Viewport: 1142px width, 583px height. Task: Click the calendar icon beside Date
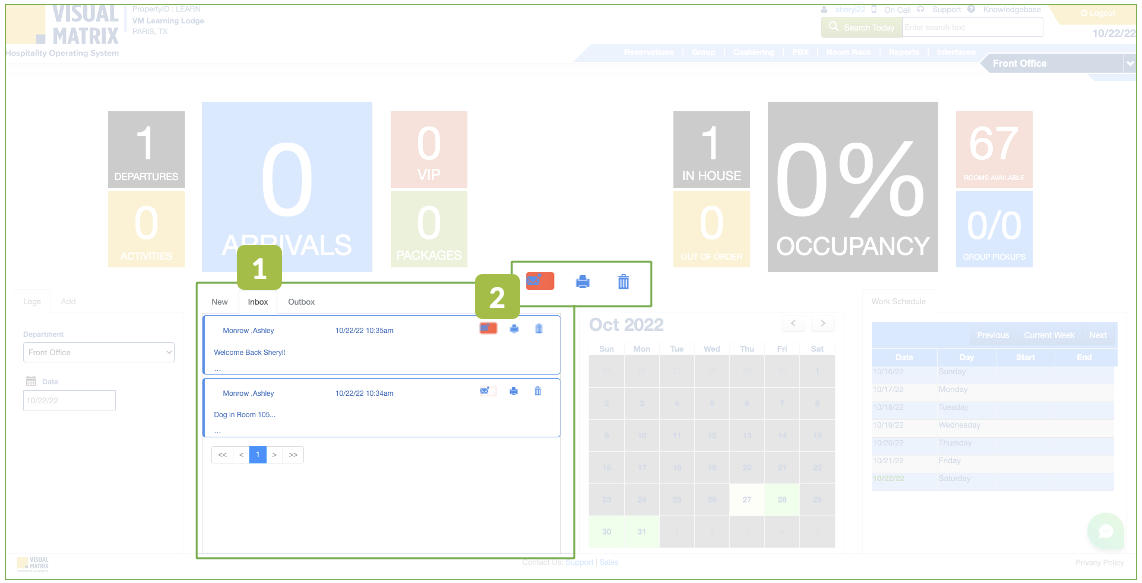(31, 381)
